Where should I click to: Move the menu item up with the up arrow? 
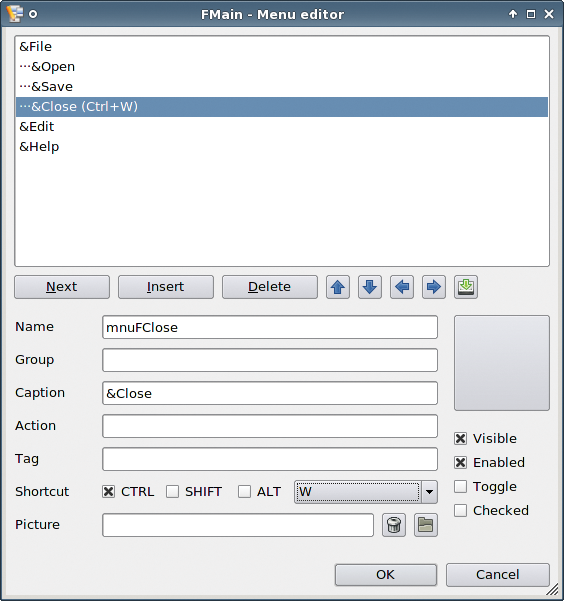pyautogui.click(x=338, y=287)
